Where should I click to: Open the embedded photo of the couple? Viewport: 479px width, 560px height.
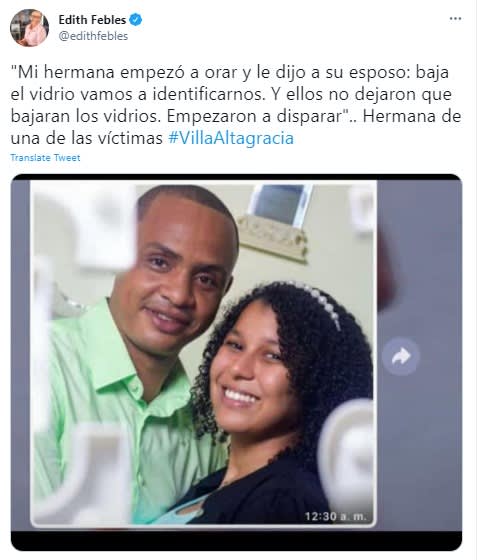coord(204,353)
